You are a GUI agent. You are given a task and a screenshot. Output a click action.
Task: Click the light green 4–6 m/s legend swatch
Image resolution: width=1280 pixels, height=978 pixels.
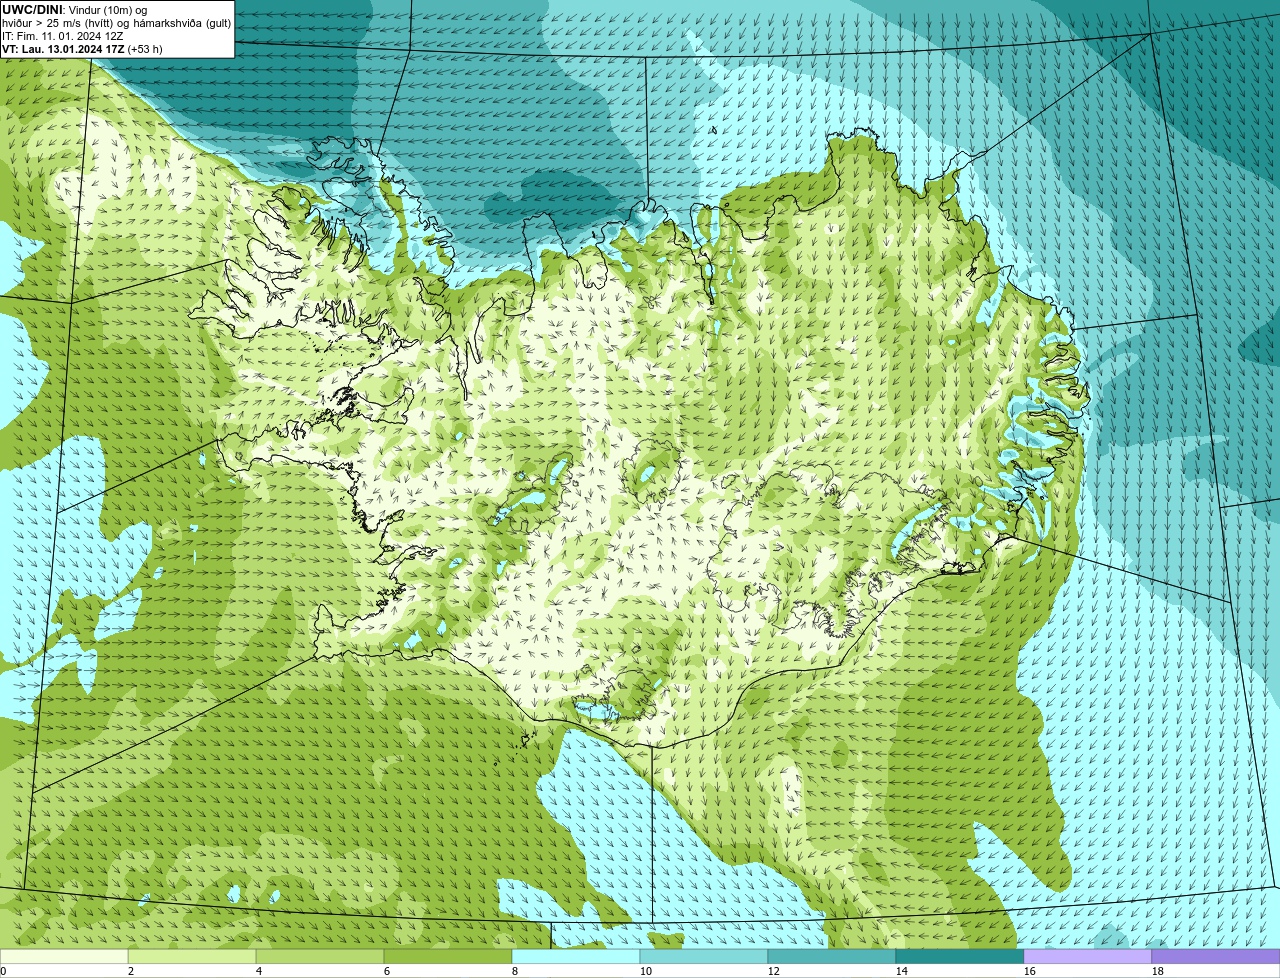click(x=320, y=956)
